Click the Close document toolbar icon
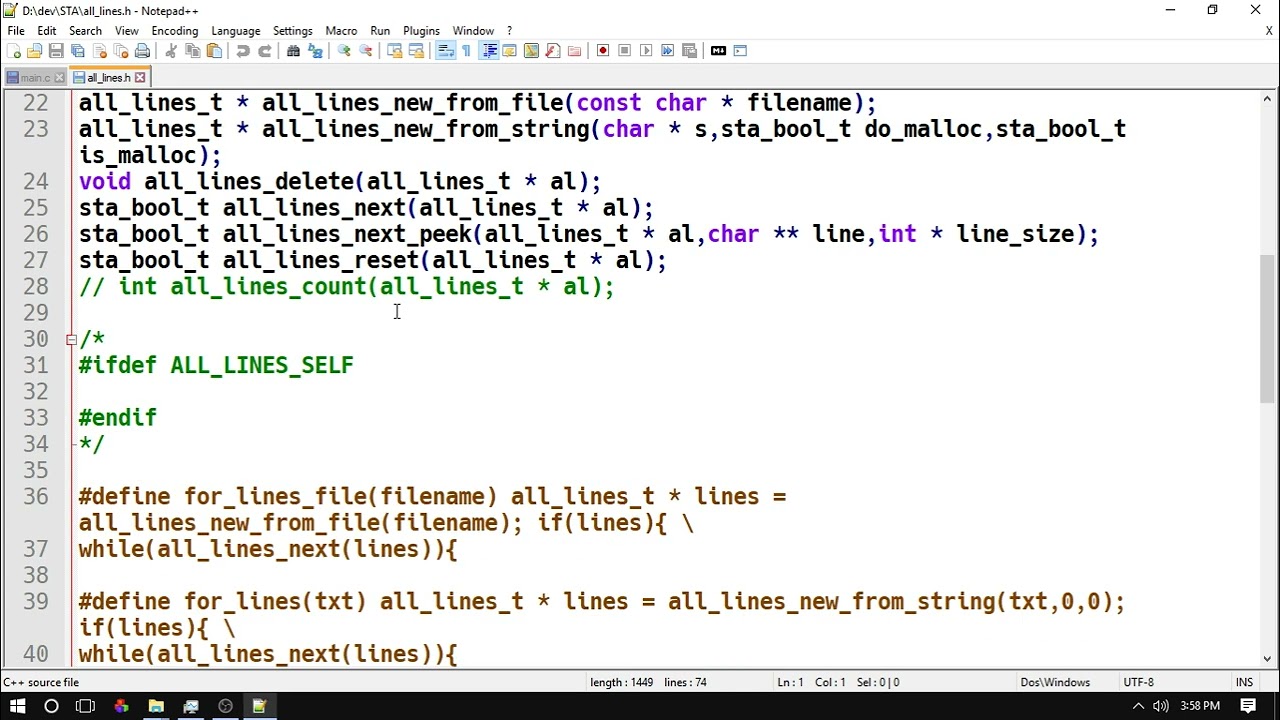 coord(100,51)
